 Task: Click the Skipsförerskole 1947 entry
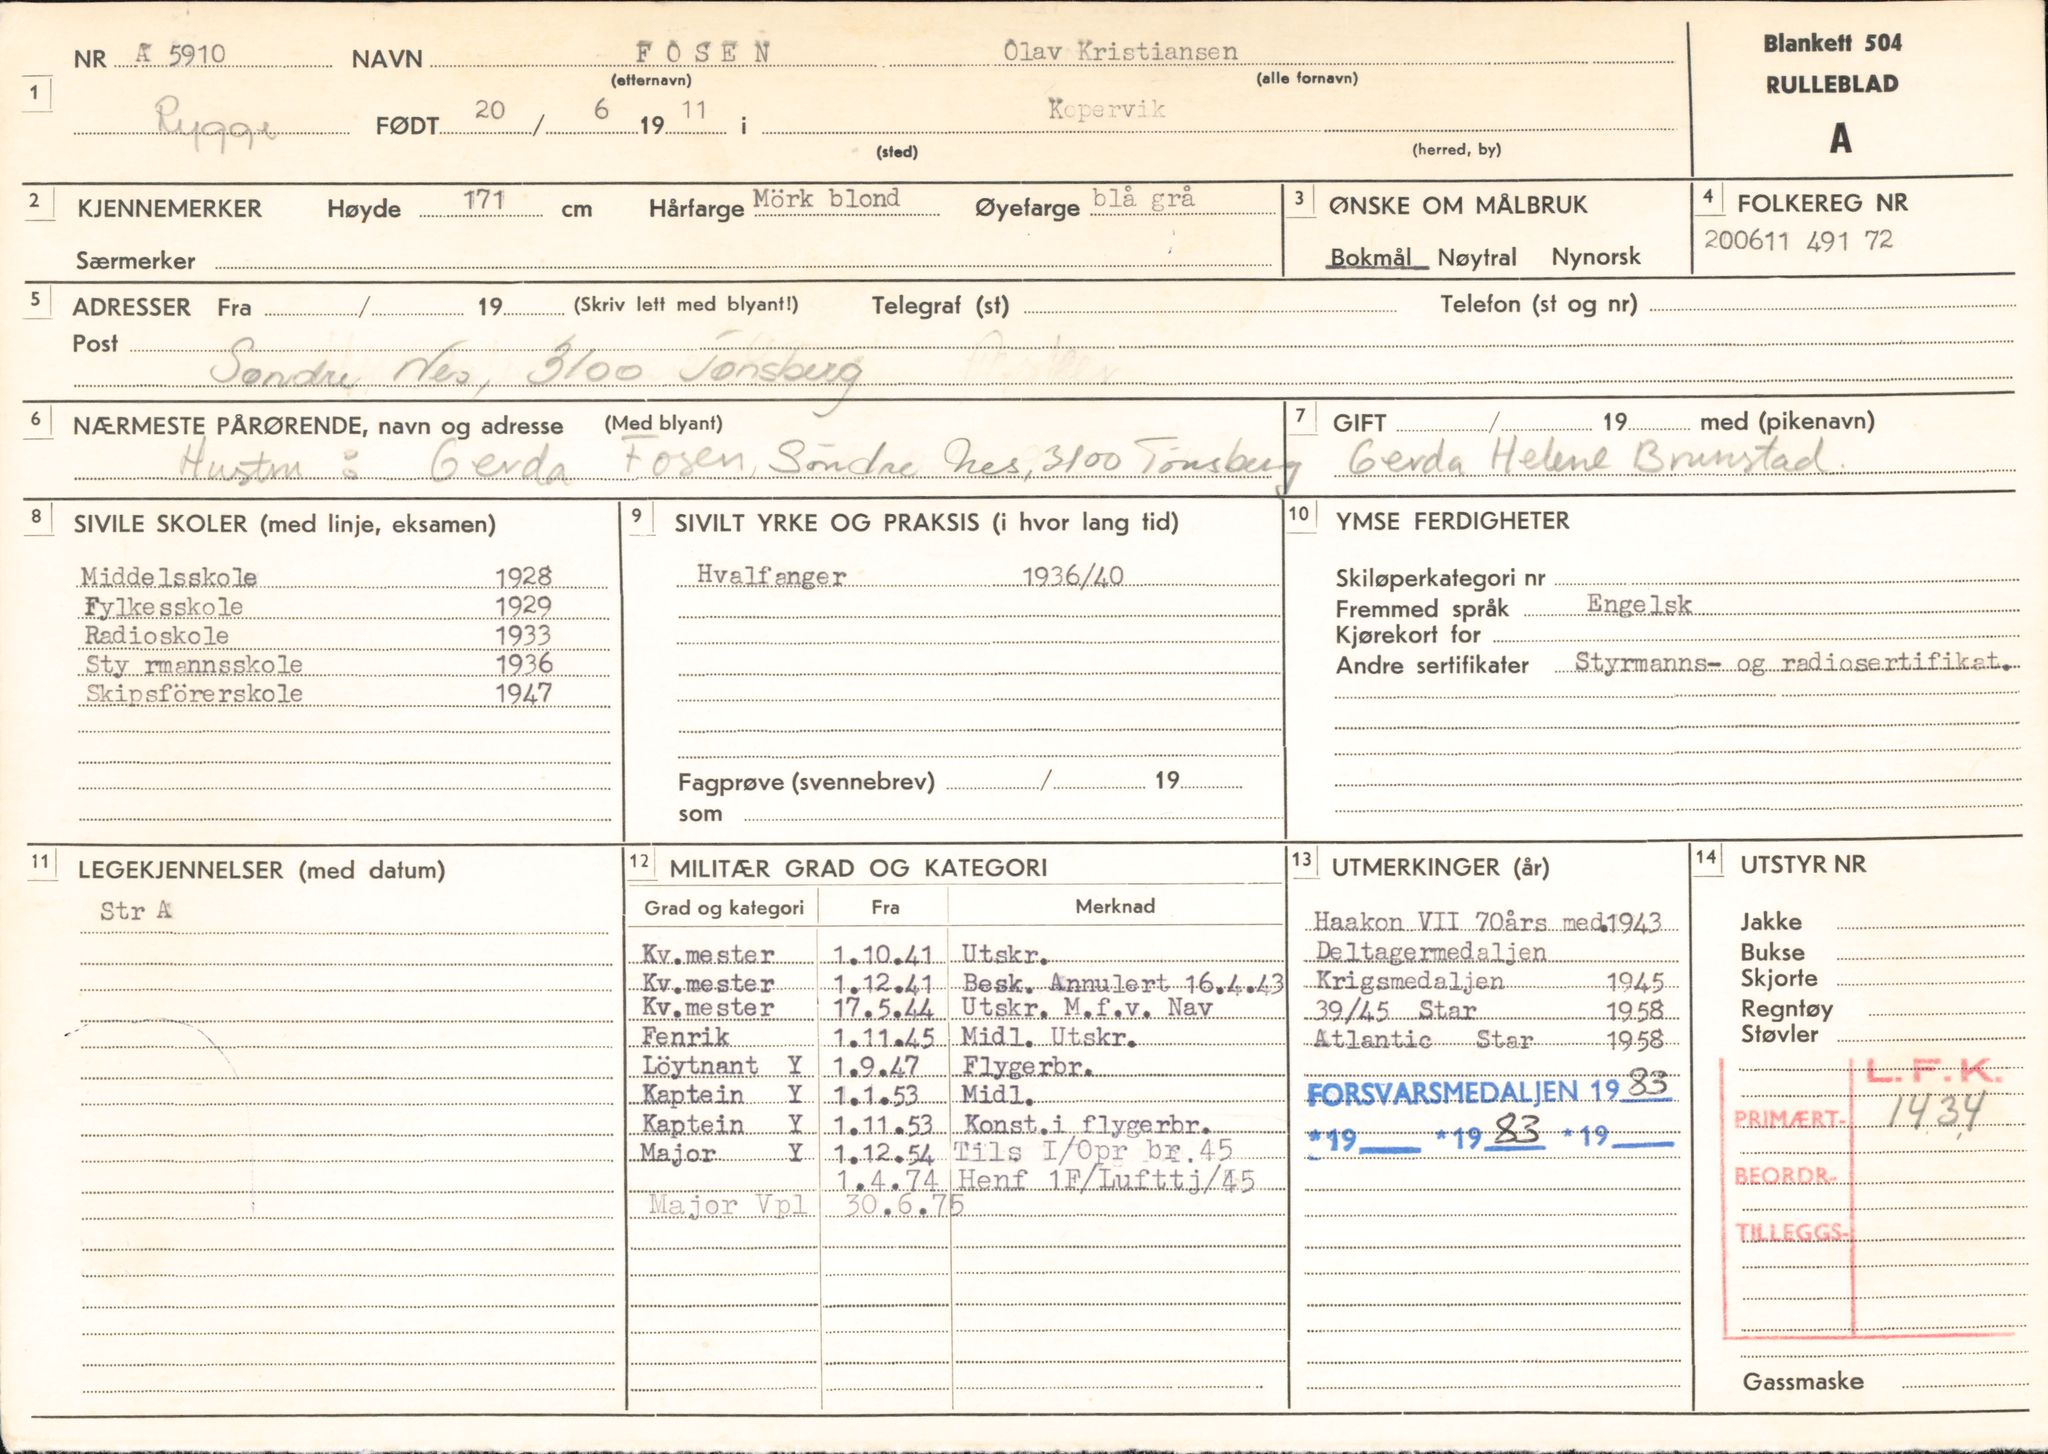point(318,693)
